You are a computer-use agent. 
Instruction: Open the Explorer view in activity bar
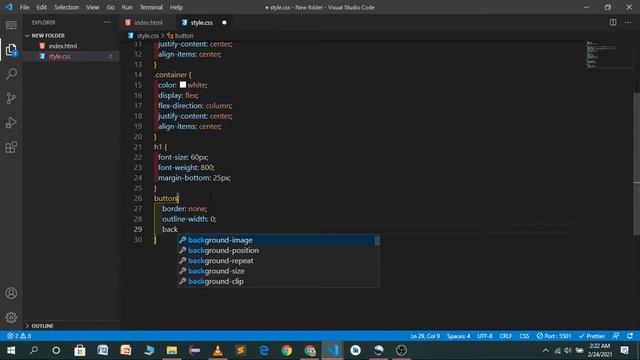(x=11, y=49)
